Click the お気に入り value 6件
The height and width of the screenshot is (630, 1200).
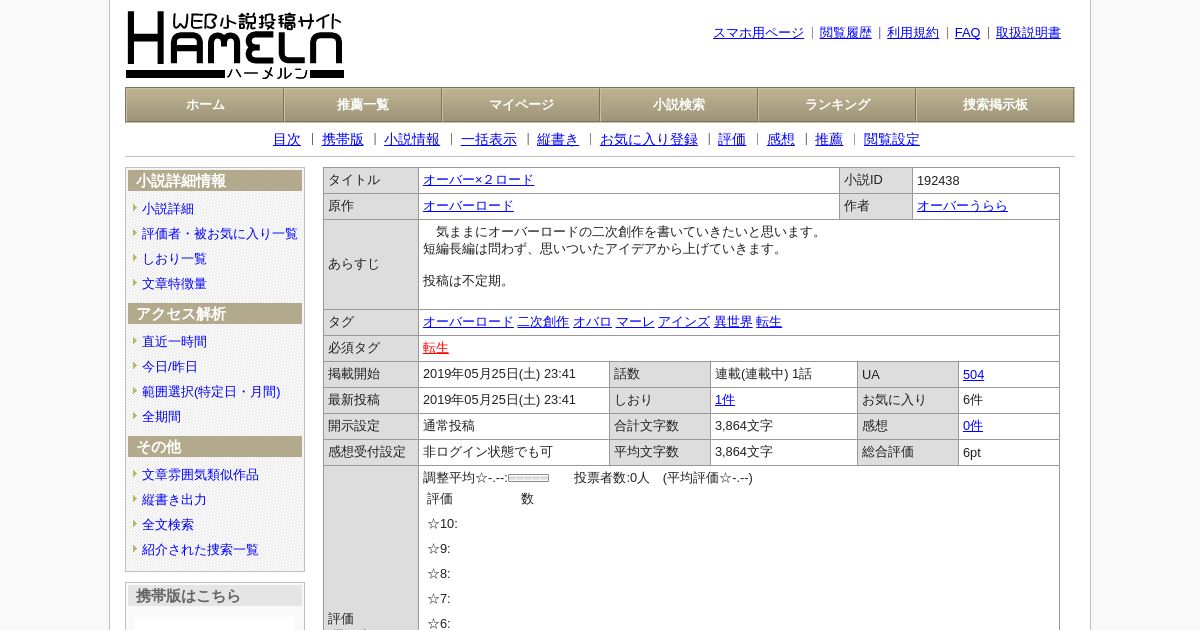973,400
